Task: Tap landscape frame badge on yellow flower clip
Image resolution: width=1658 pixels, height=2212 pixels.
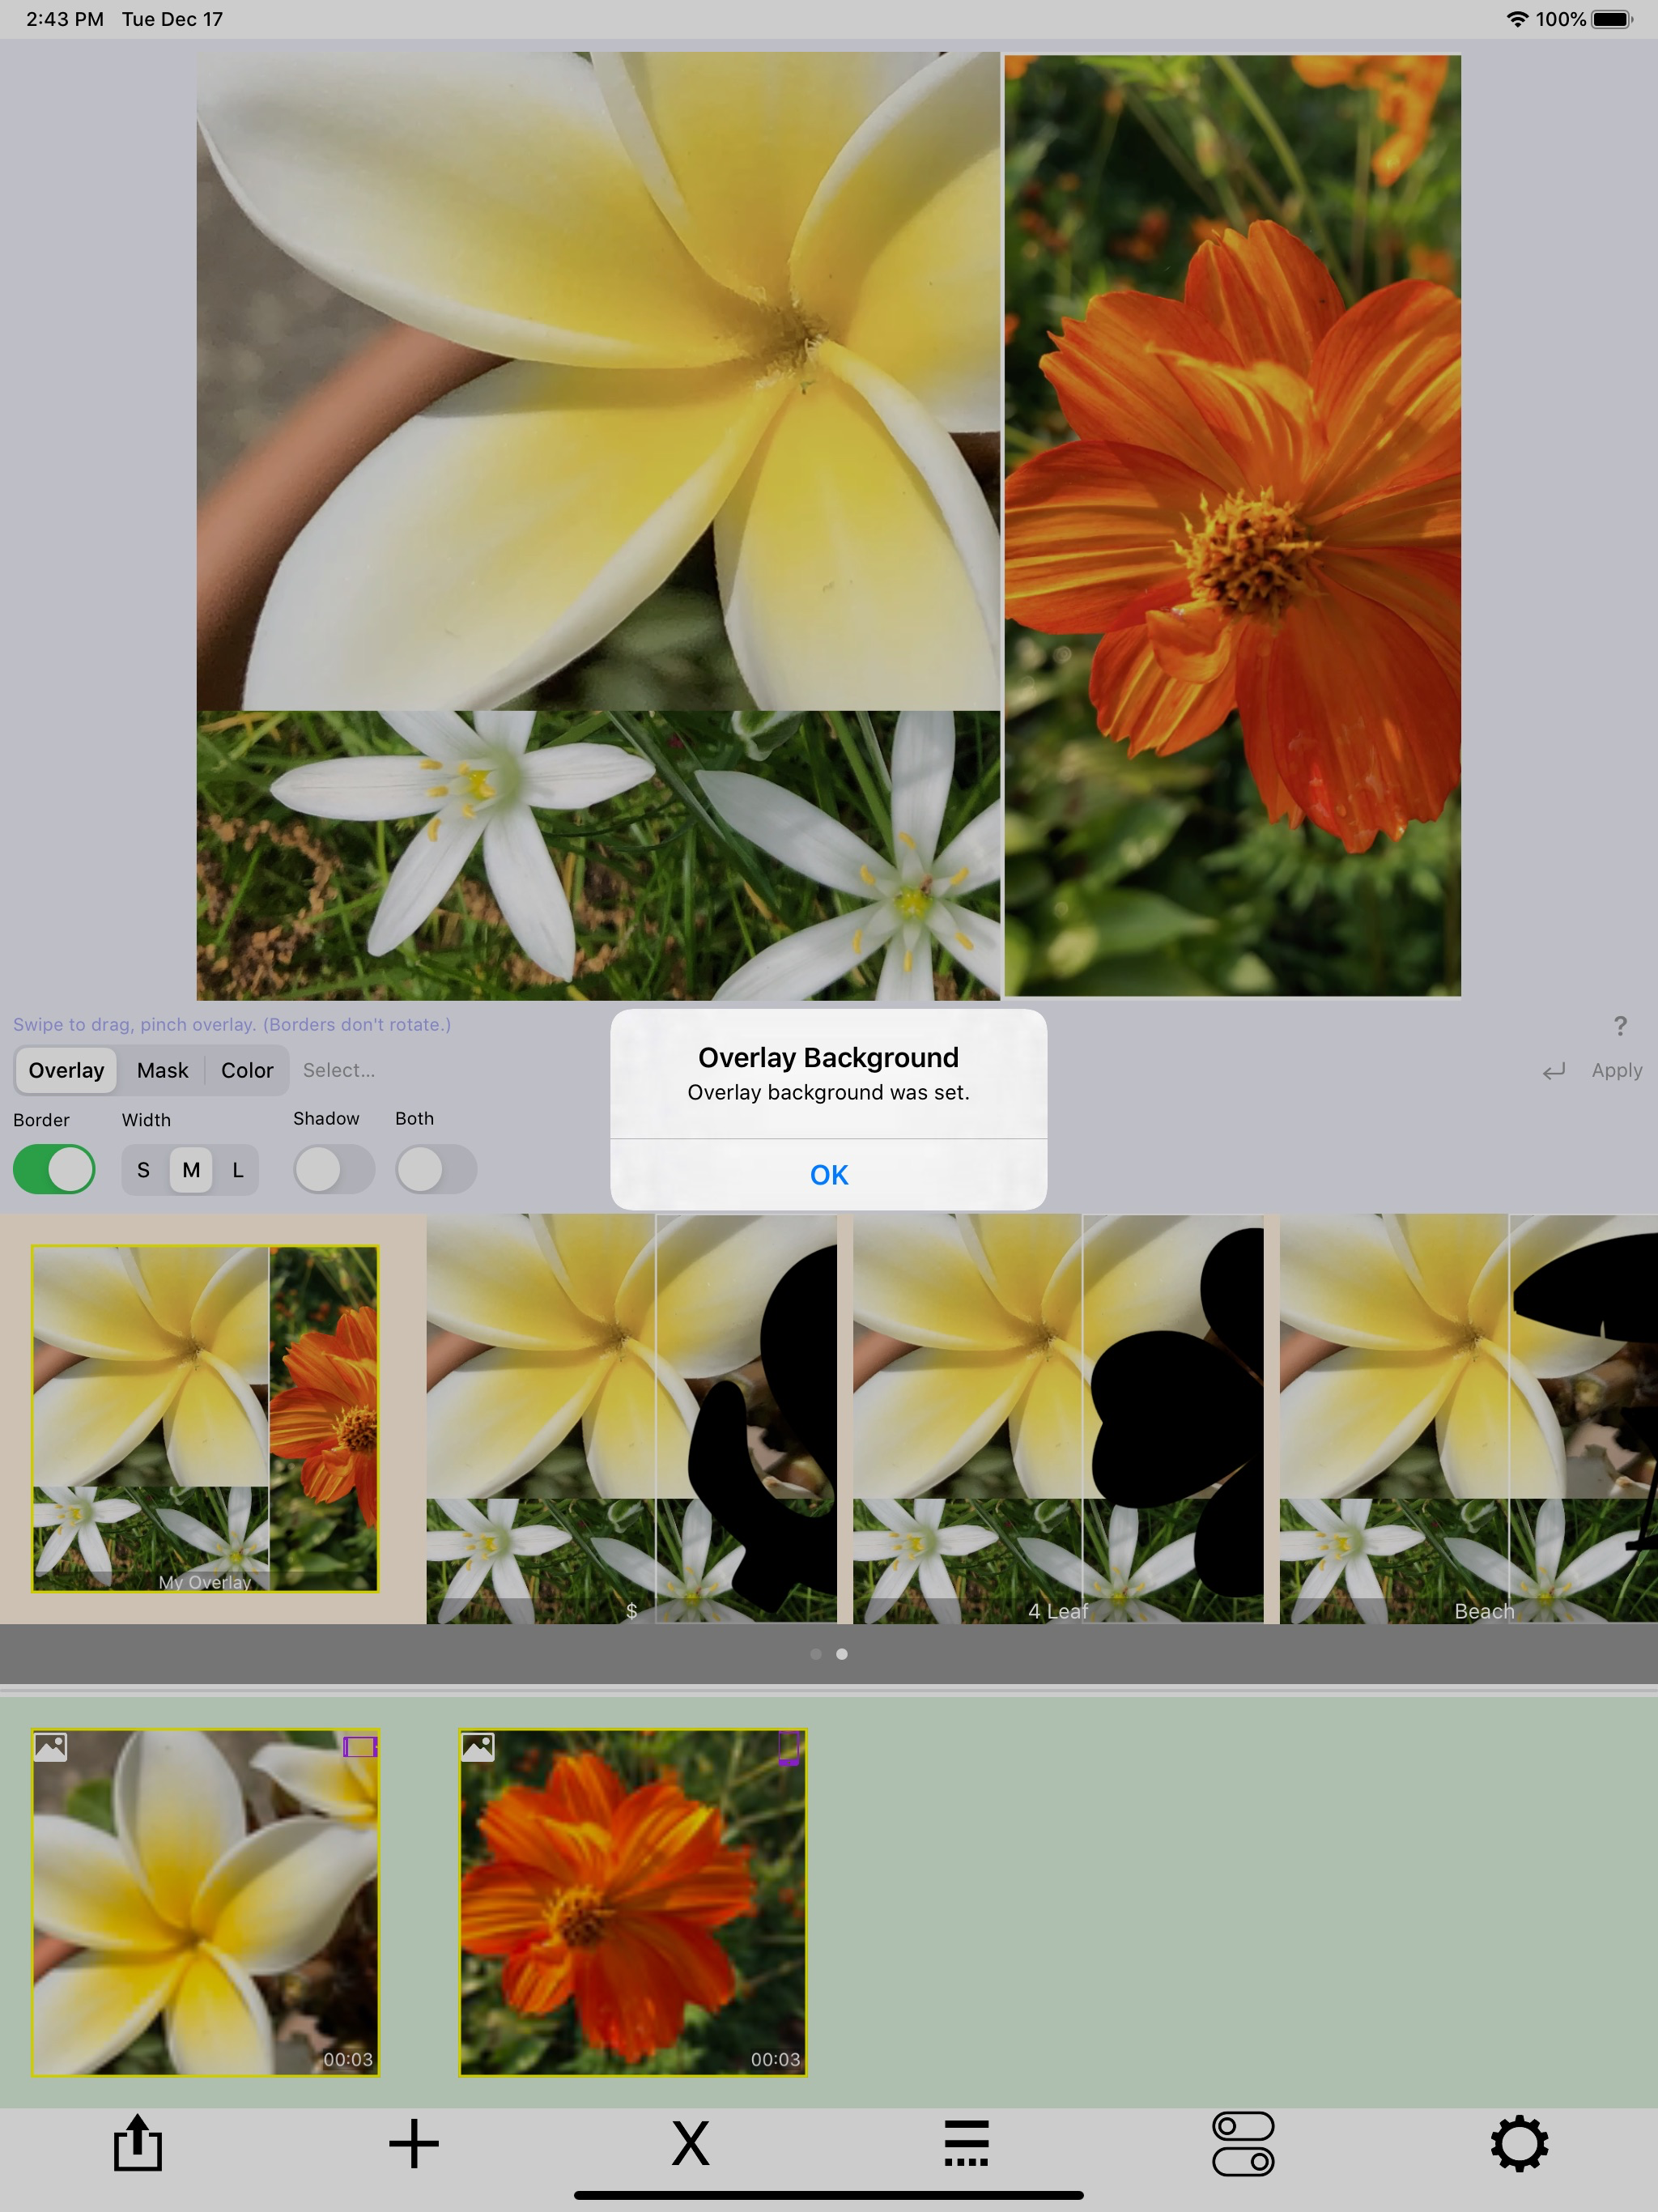Action: coord(360,1747)
